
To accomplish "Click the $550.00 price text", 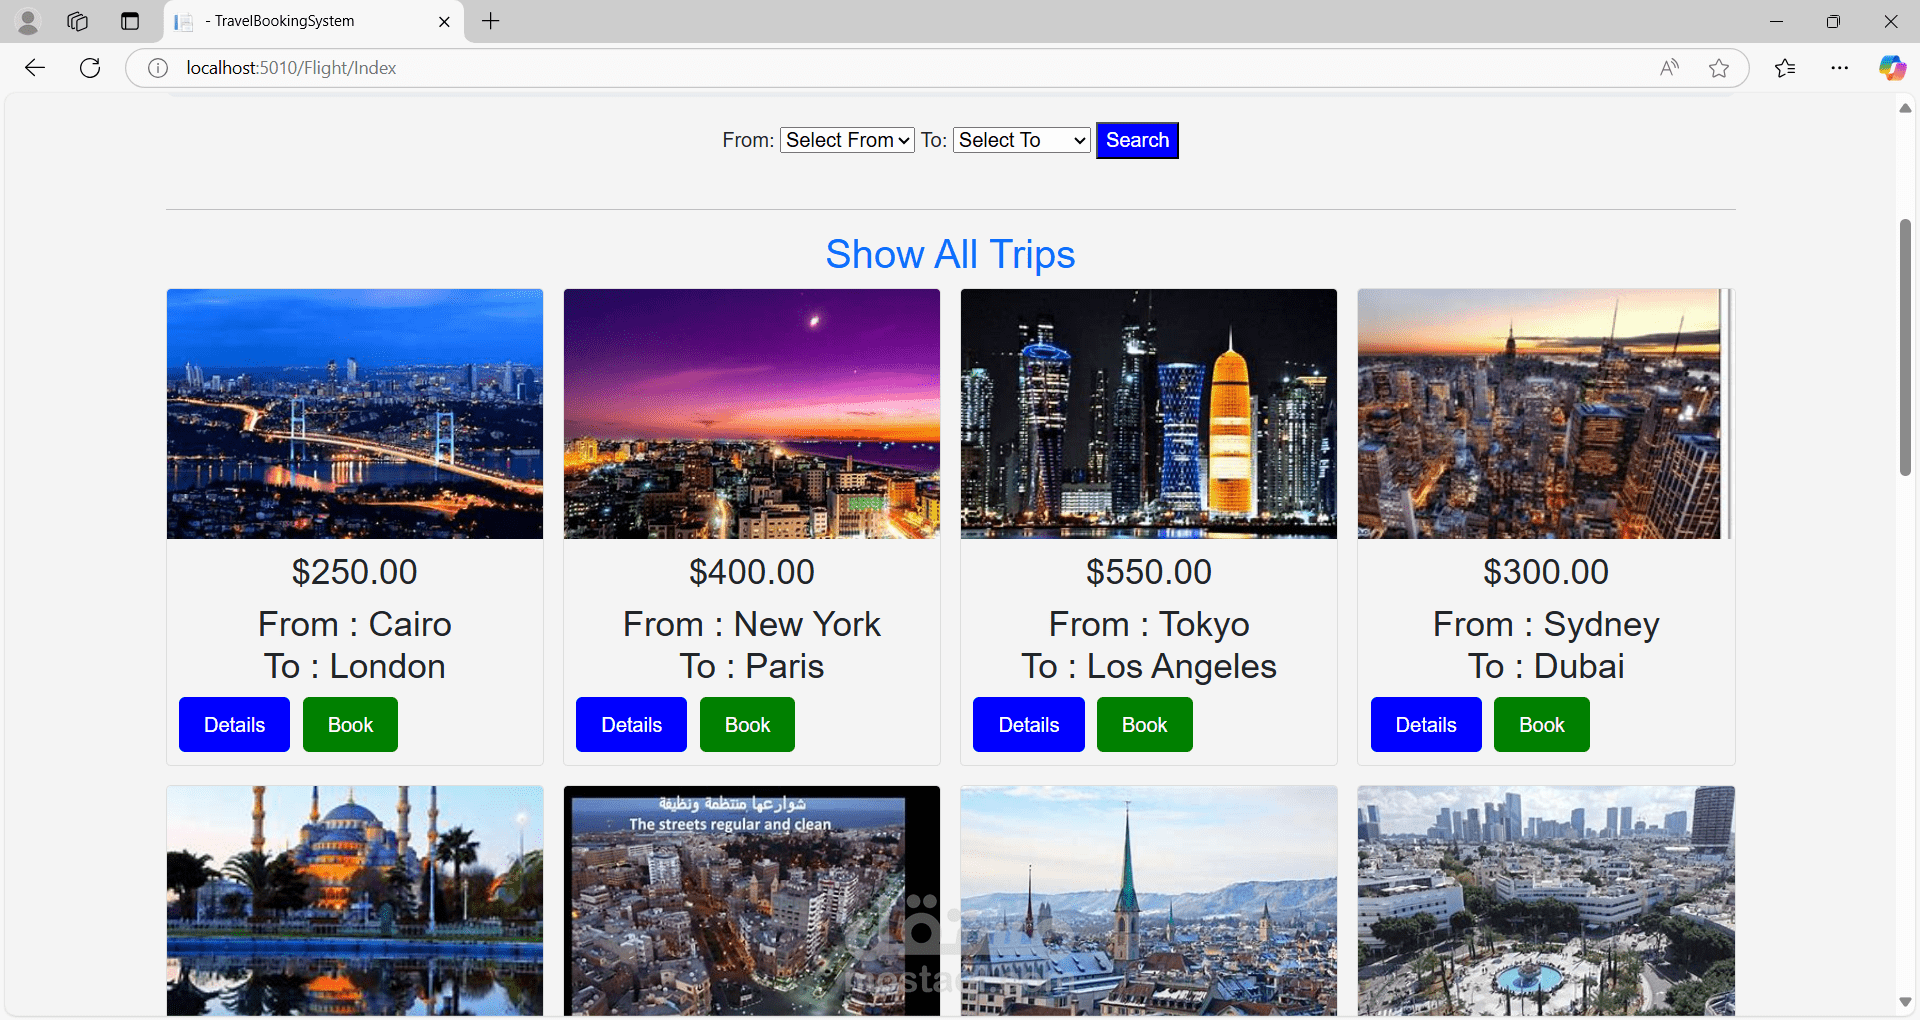I will 1149,572.
